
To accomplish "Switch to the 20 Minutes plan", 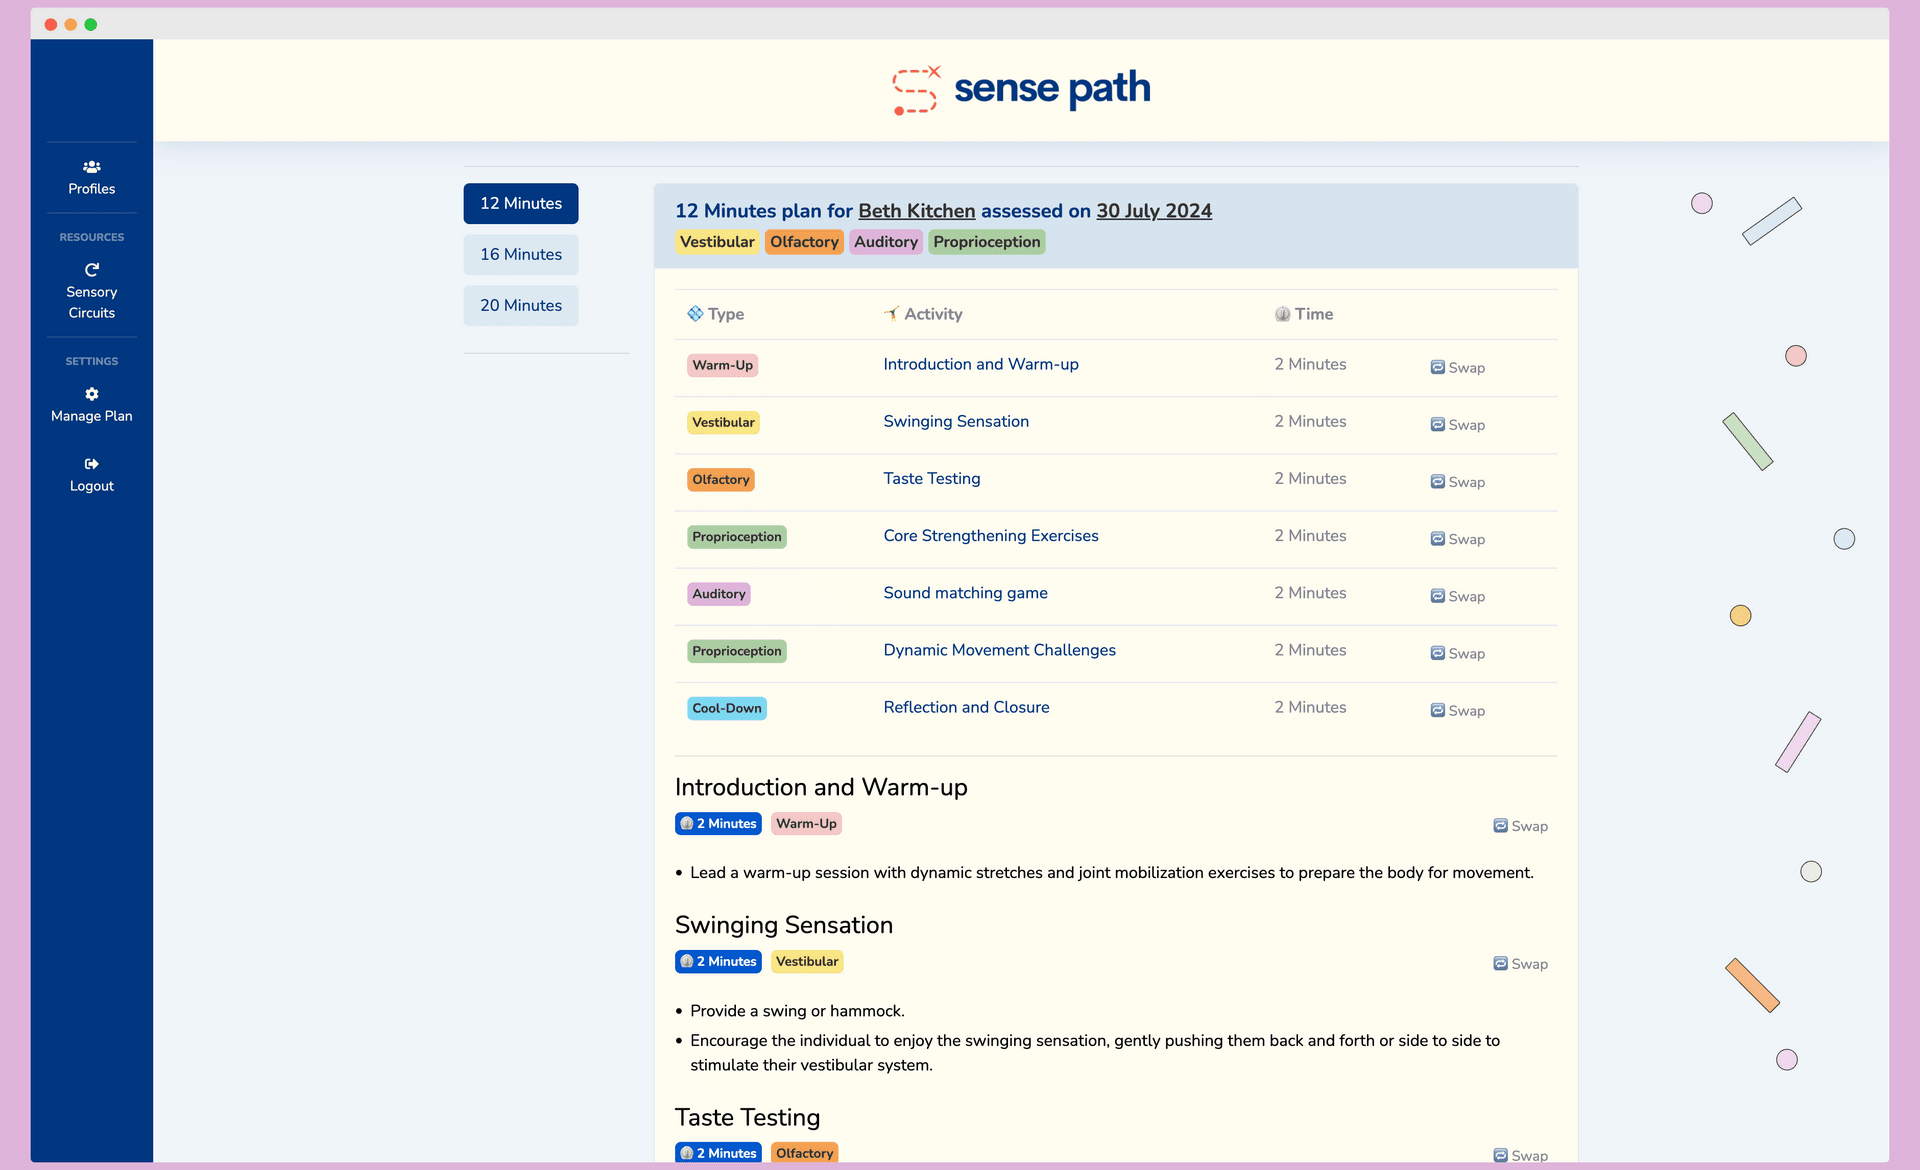I will click(520, 305).
